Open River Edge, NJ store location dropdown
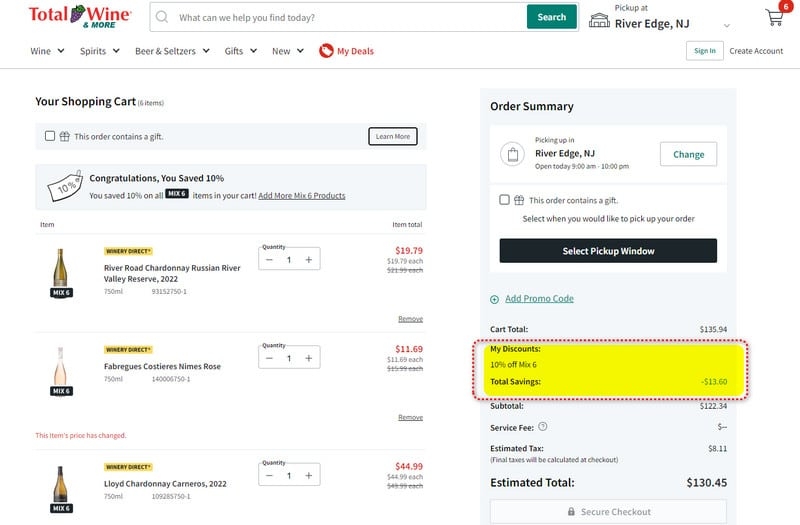The height and width of the screenshot is (525, 800). pos(726,24)
